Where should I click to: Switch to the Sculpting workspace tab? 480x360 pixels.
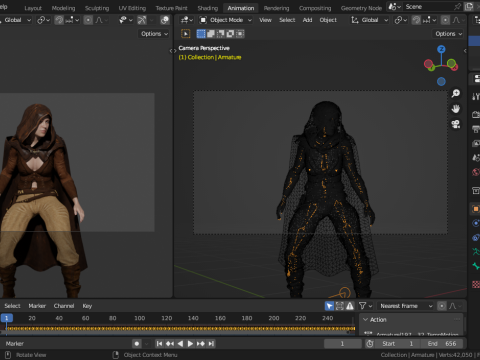(x=97, y=8)
